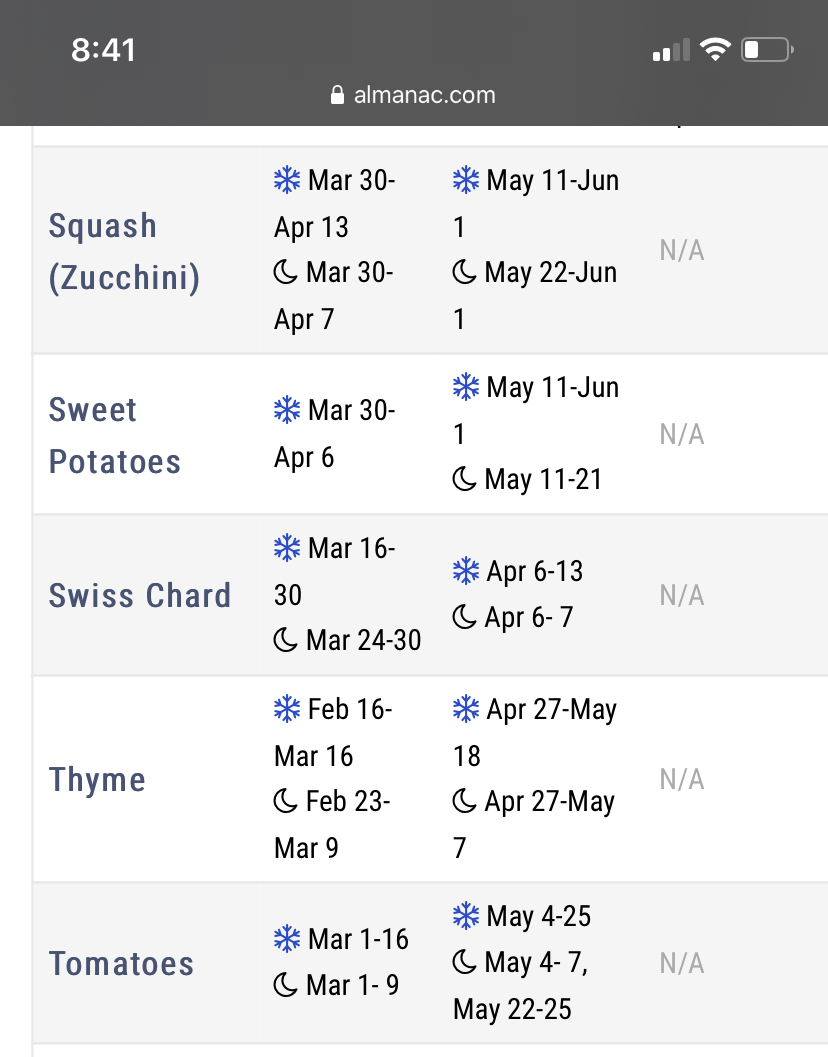828x1057 pixels.
Task: Tap the lock icon beside almanac.com
Action: (x=337, y=95)
